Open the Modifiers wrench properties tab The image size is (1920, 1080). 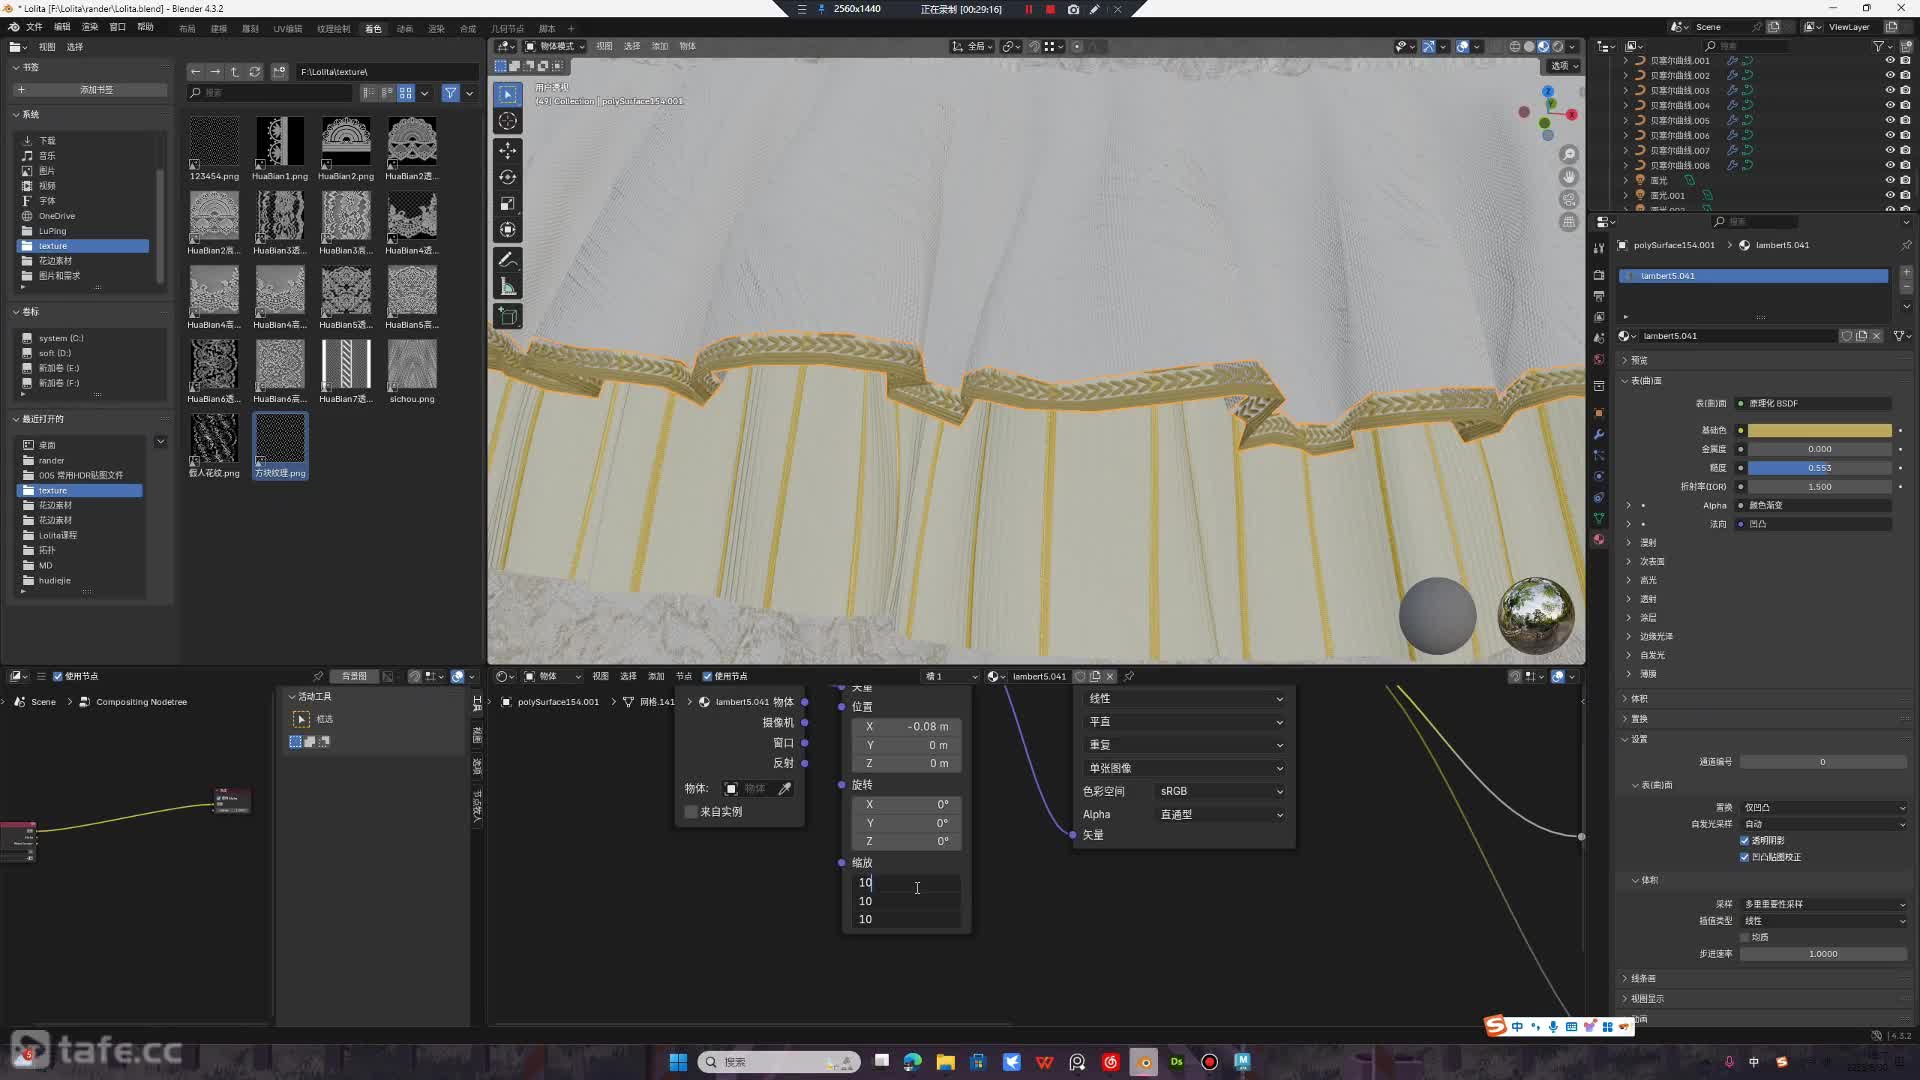1598,434
